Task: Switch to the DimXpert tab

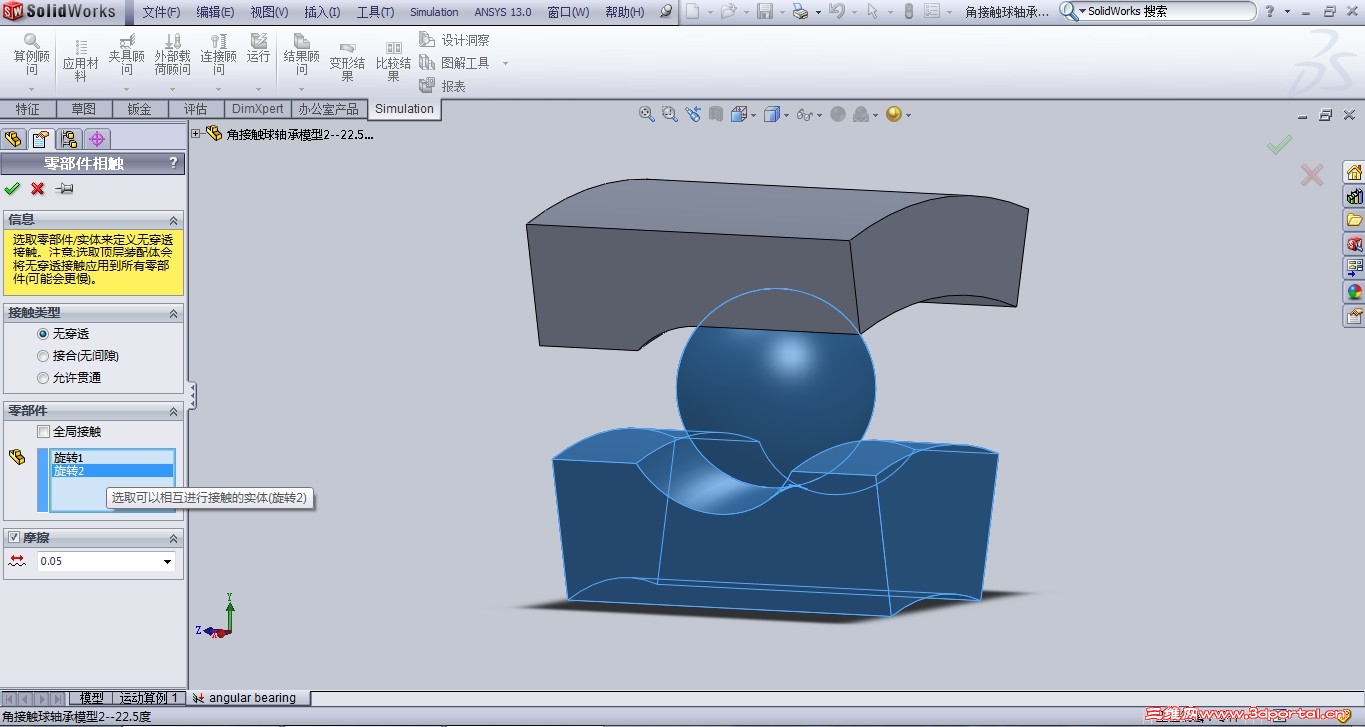Action: point(258,109)
